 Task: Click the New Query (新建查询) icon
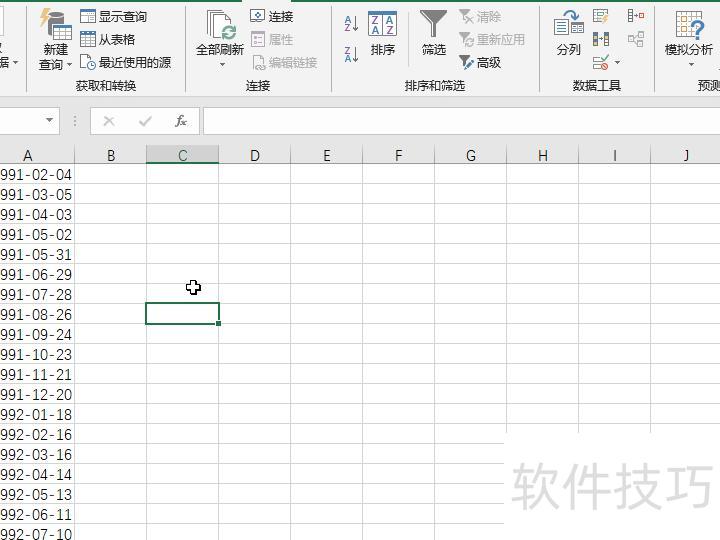click(54, 27)
